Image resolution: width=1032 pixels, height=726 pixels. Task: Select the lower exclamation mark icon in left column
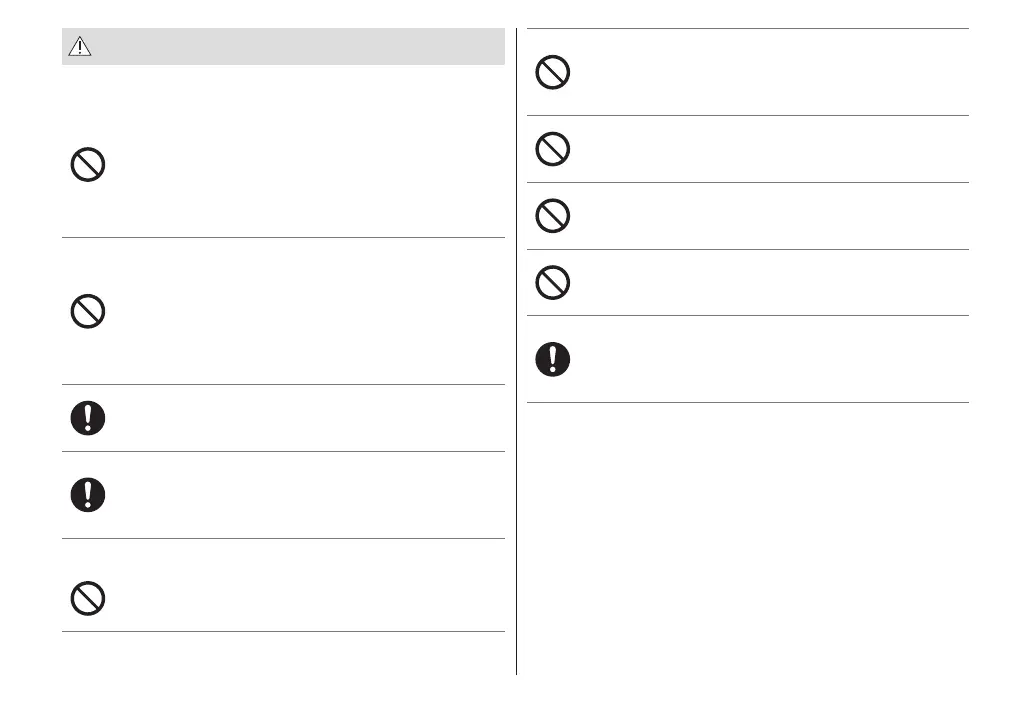88,494
